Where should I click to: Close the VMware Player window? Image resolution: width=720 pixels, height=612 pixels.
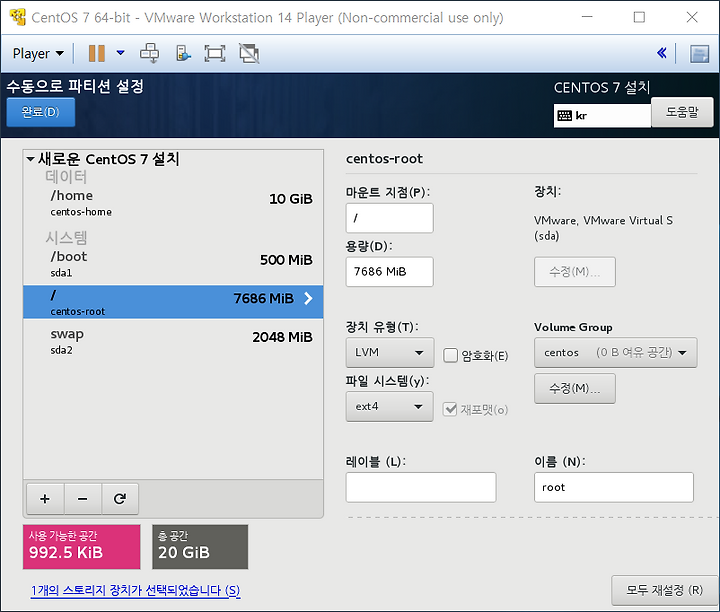[692, 17]
